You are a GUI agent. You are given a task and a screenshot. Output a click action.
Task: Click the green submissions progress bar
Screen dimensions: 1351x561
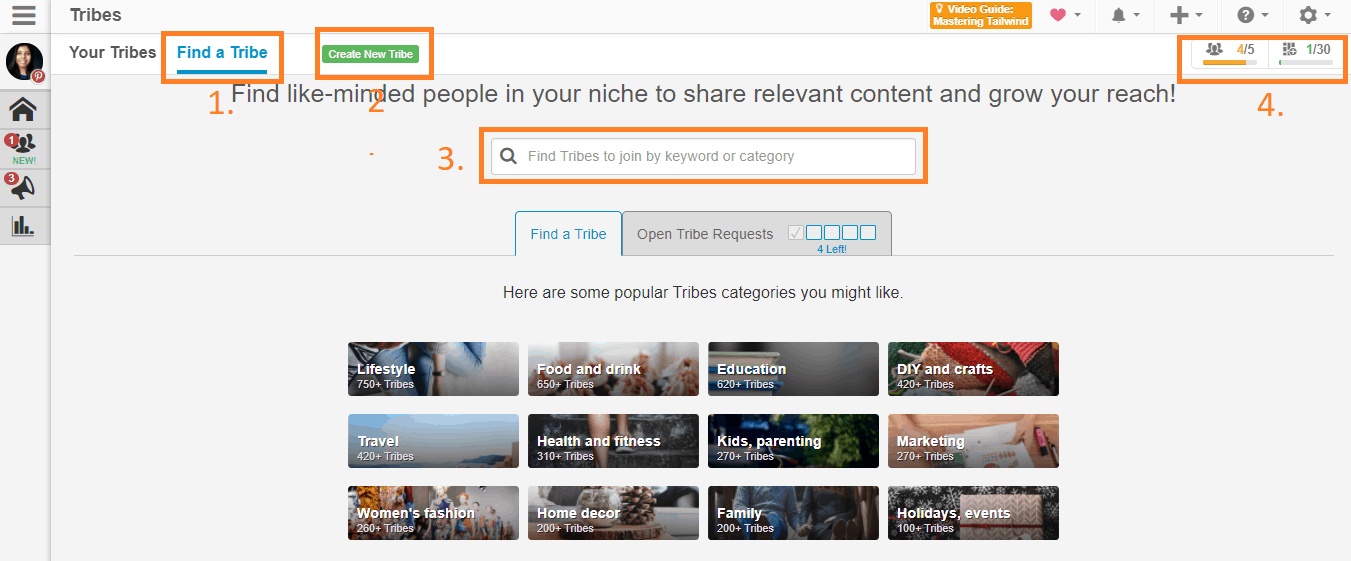click(x=1305, y=62)
